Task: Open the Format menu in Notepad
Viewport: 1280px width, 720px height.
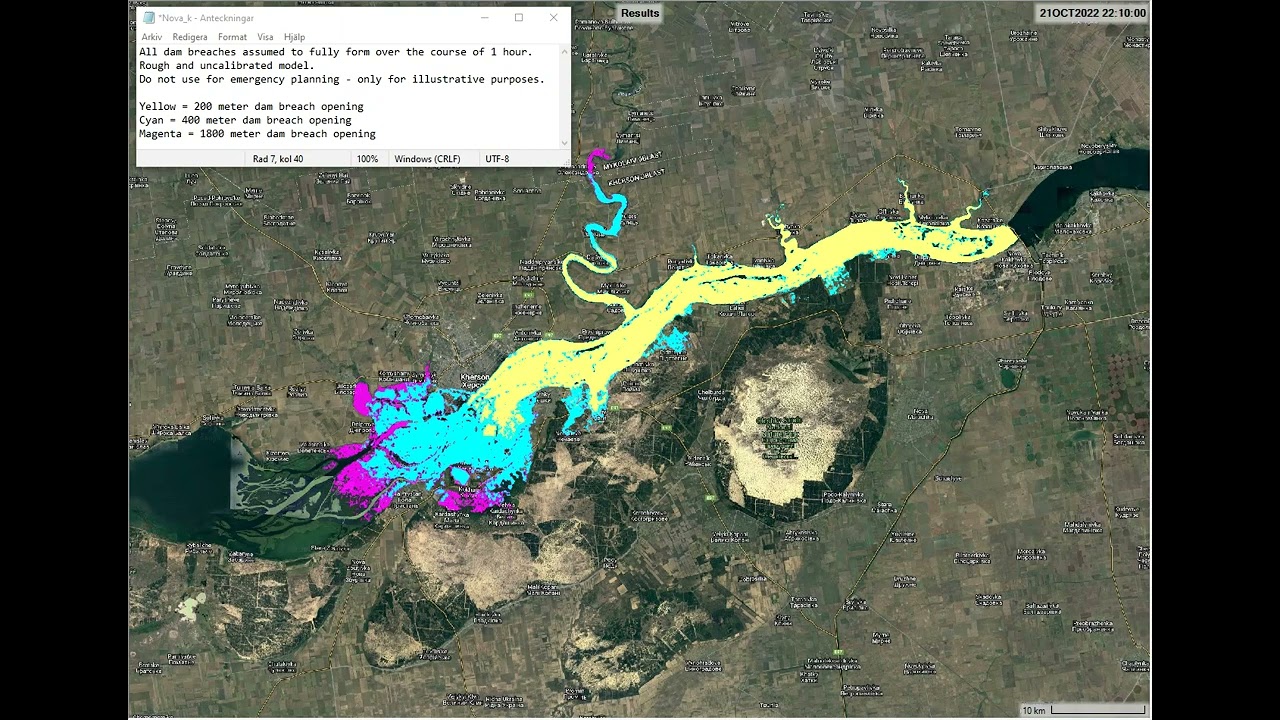Action: (x=232, y=37)
